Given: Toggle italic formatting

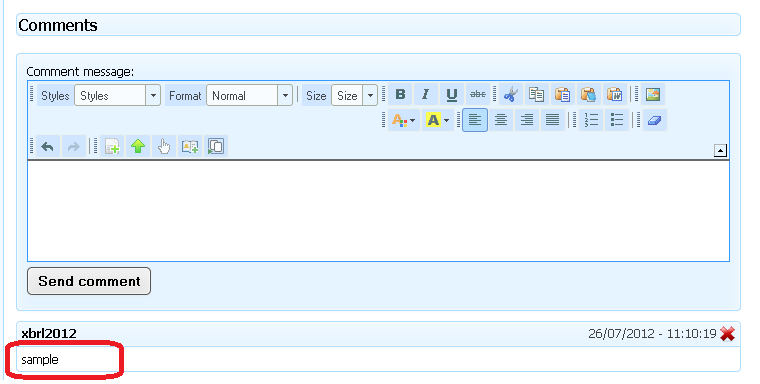Looking at the screenshot, I should tap(426, 95).
